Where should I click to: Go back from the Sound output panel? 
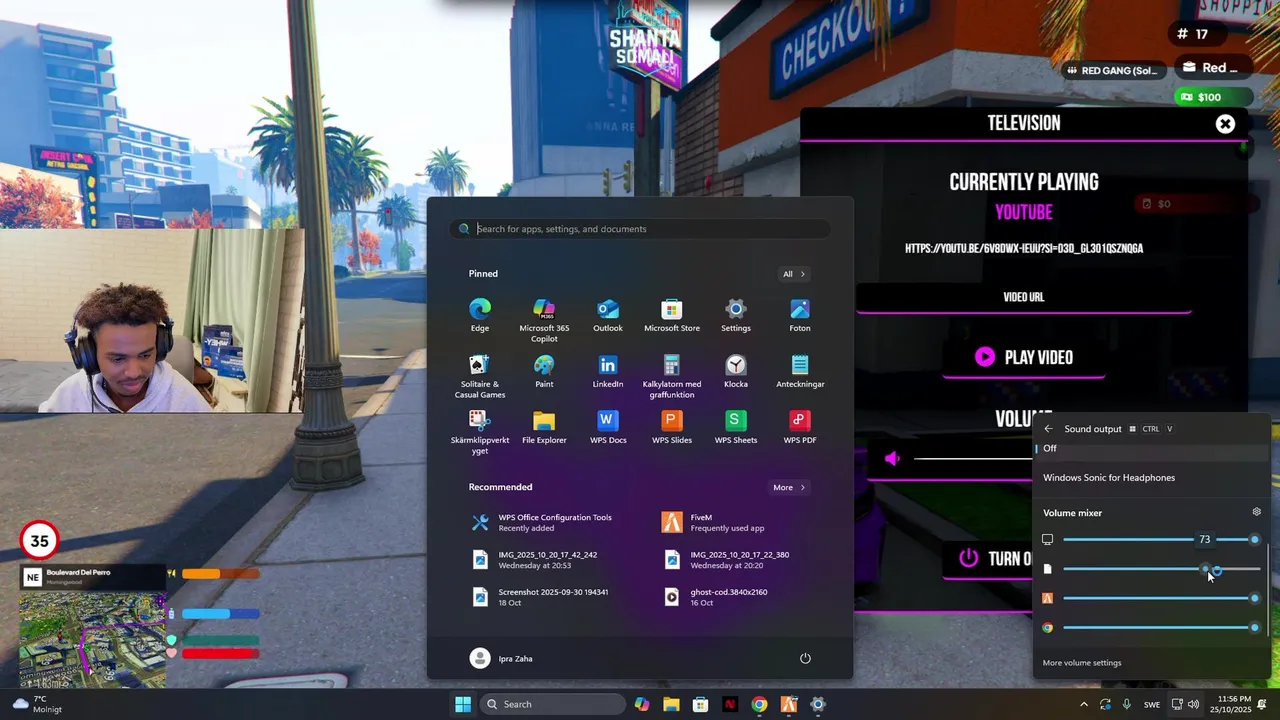pyautogui.click(x=1048, y=429)
